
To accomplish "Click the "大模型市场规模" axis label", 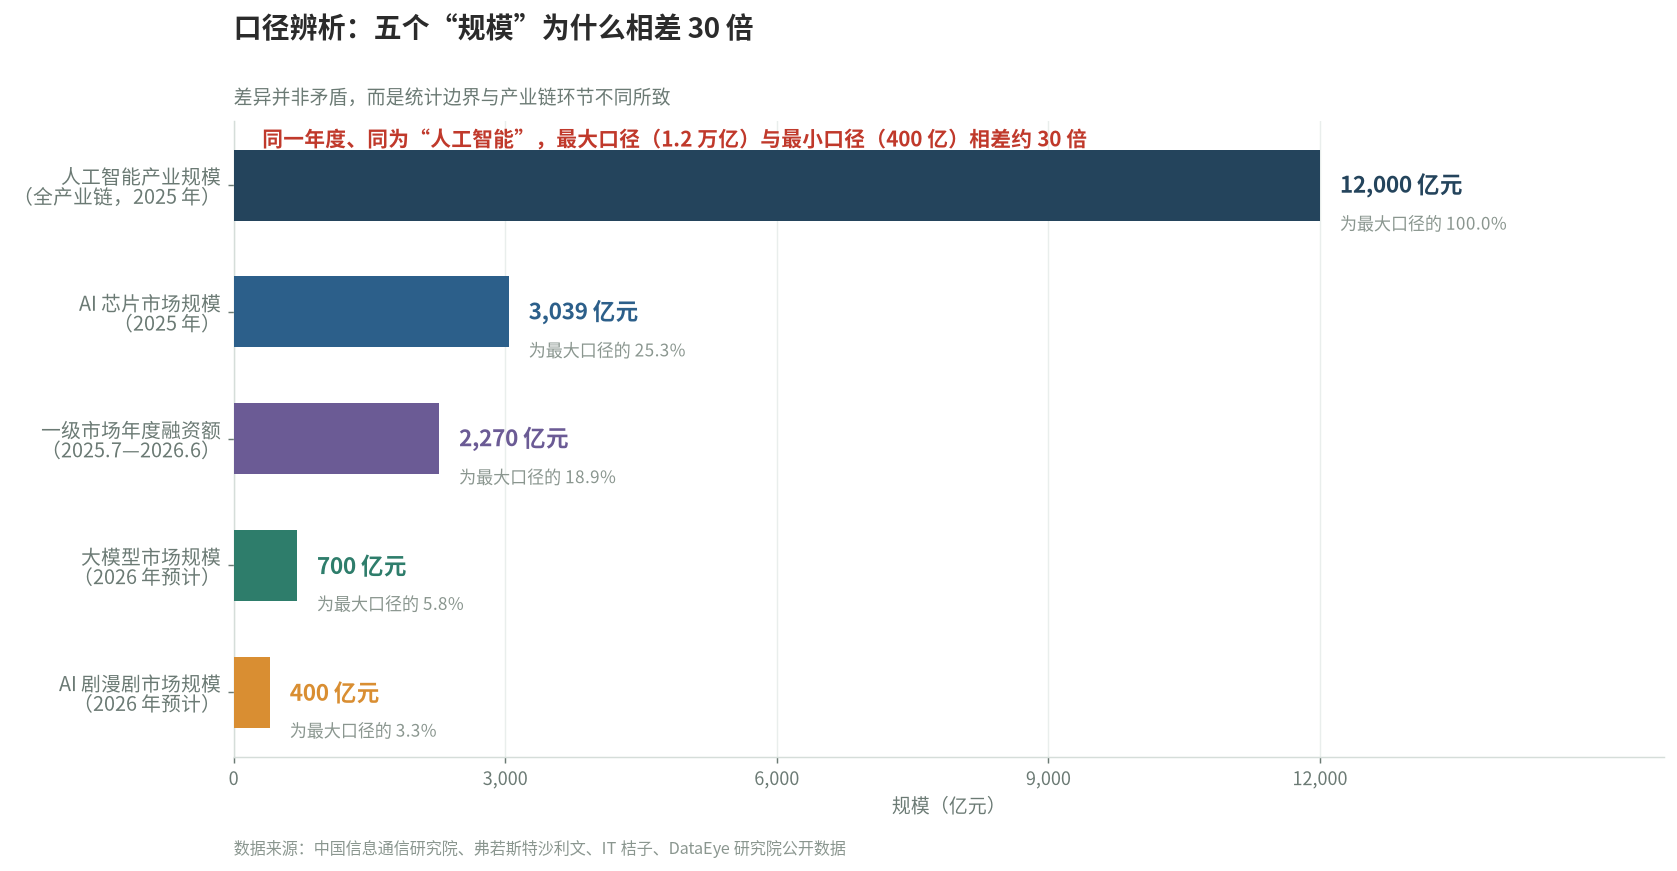I will (x=150, y=567).
